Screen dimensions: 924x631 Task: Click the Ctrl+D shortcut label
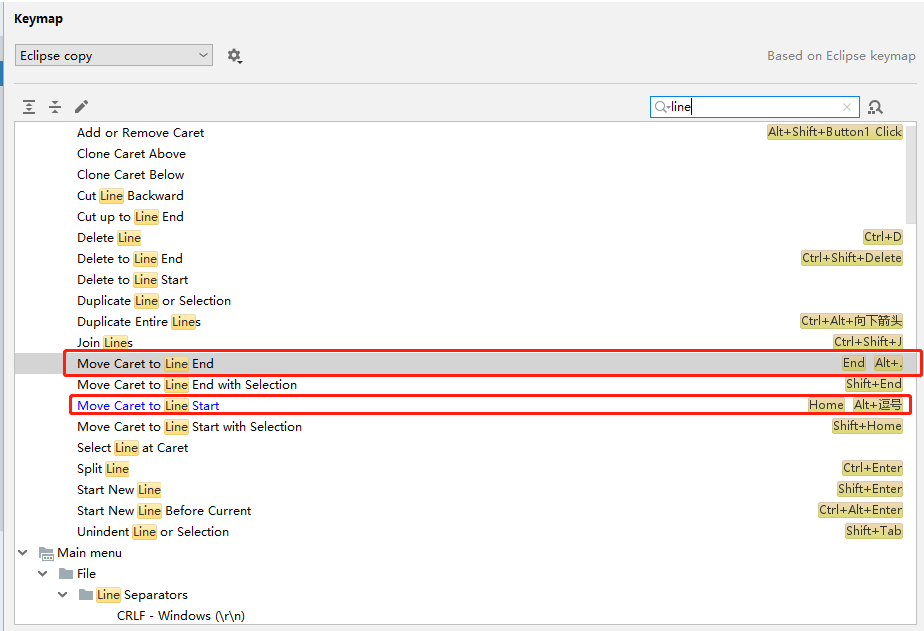pyautogui.click(x=883, y=237)
